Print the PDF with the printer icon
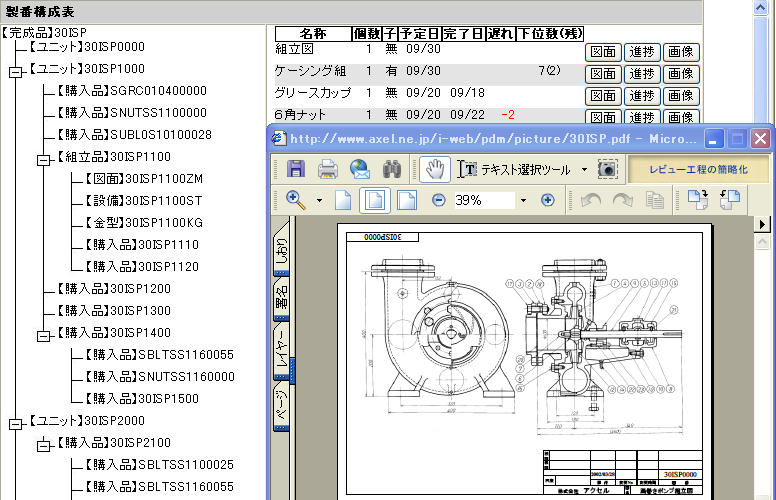 [x=328, y=169]
